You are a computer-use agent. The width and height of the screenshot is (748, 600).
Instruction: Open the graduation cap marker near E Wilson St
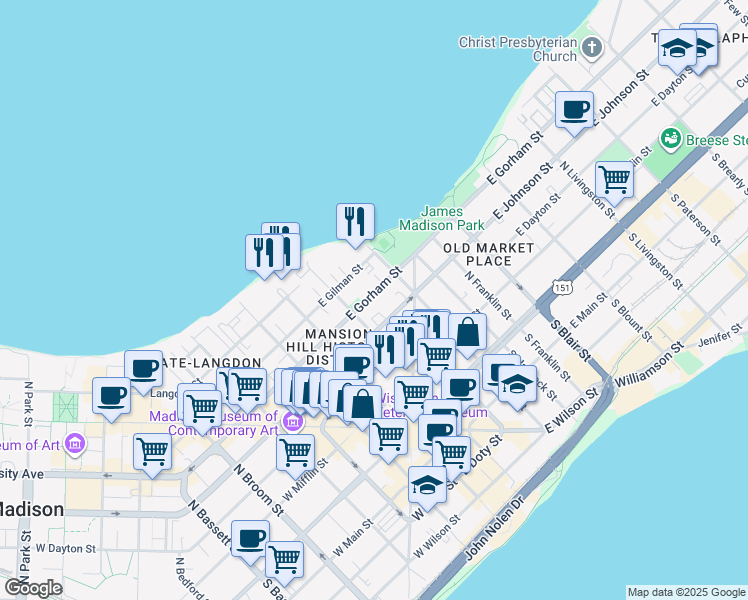[518, 388]
